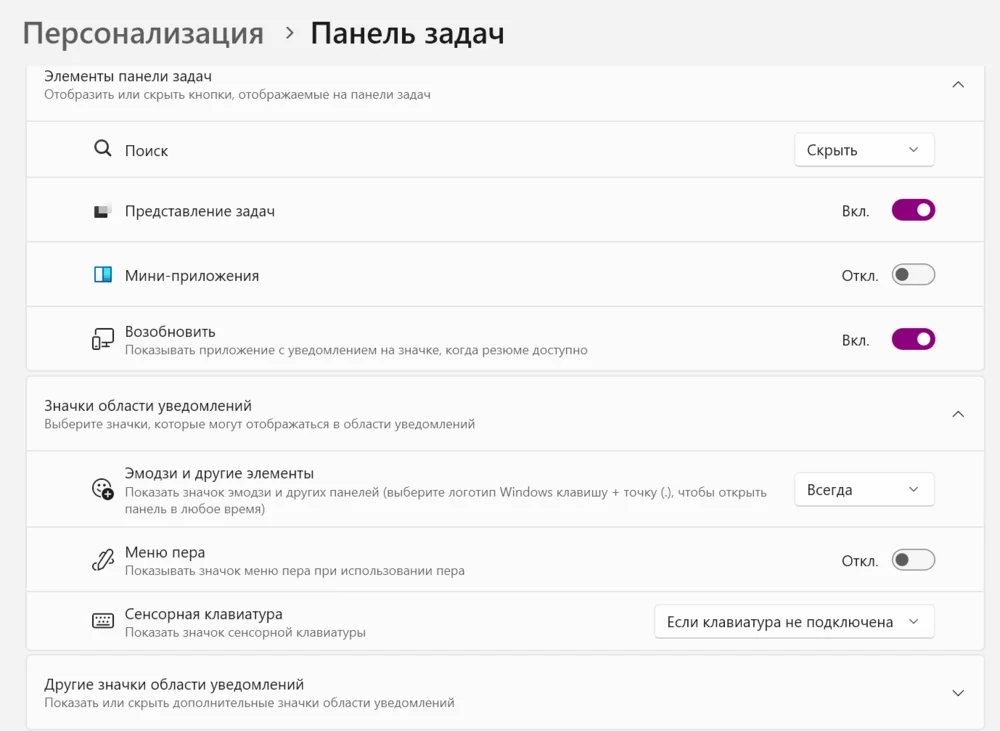Click the Эмодзи и другие элементы label
This screenshot has height=731, width=1000.
(219, 473)
